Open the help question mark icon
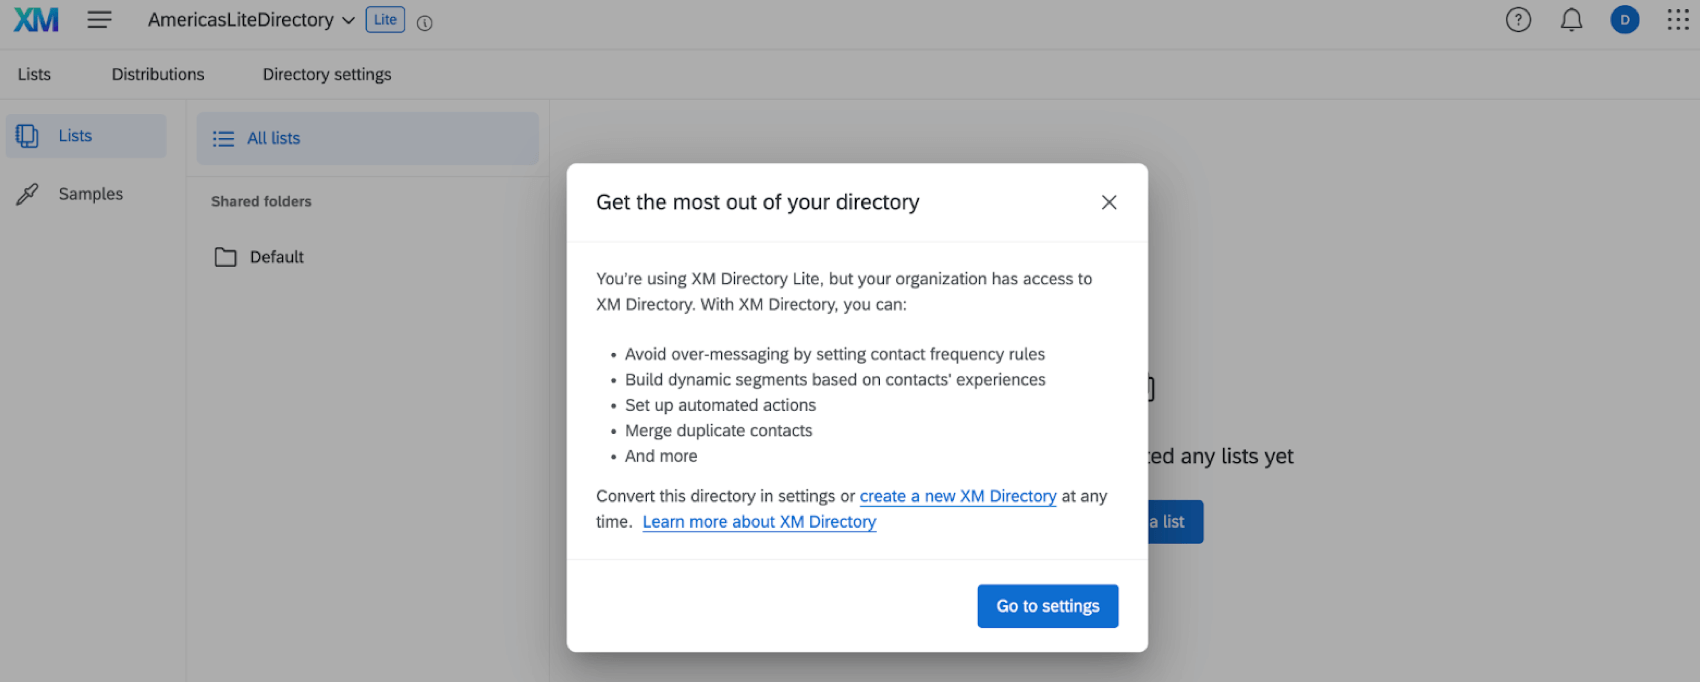 click(1518, 20)
